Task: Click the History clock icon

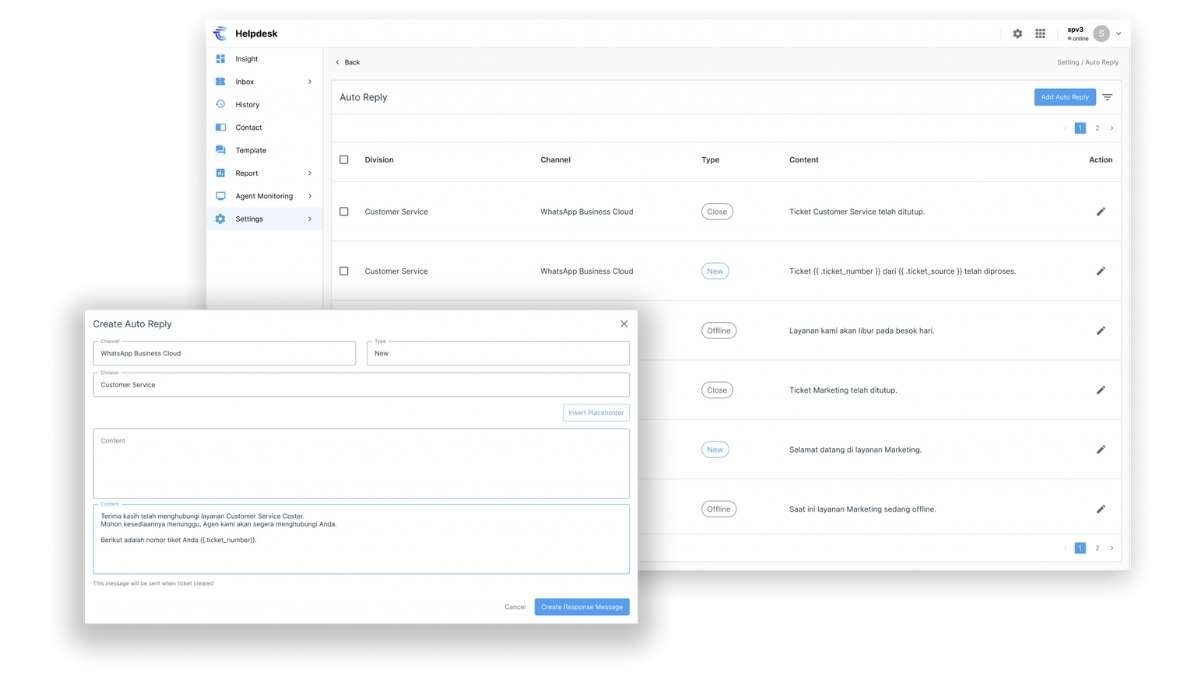Action: 220,104
